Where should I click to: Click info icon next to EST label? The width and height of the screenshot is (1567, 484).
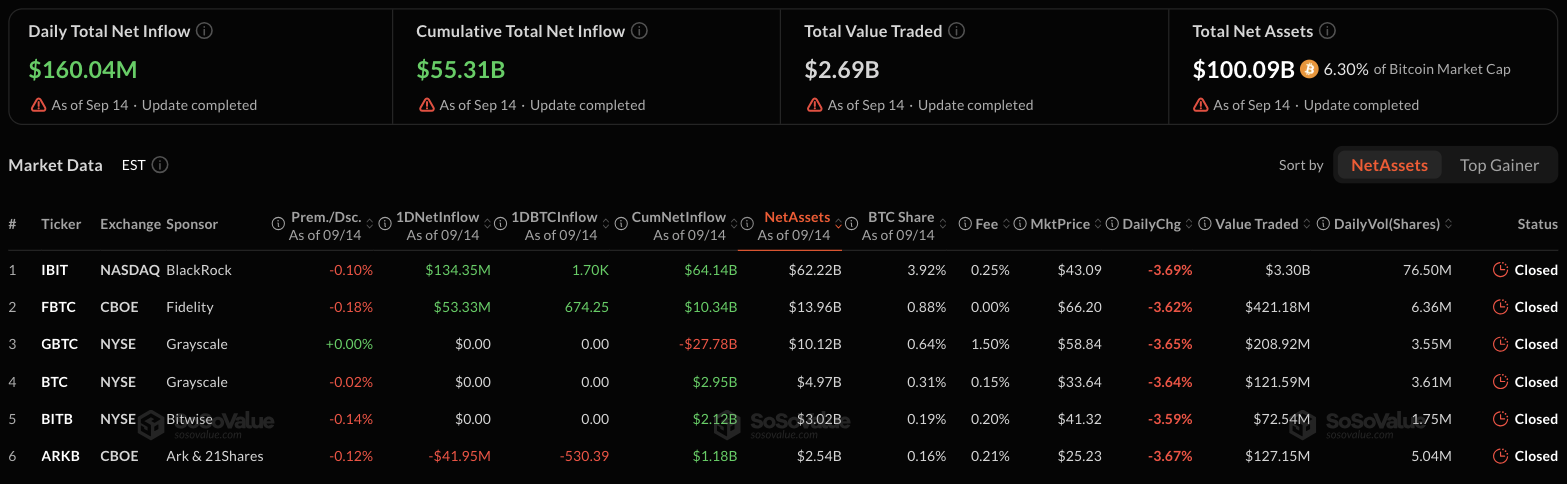[160, 165]
